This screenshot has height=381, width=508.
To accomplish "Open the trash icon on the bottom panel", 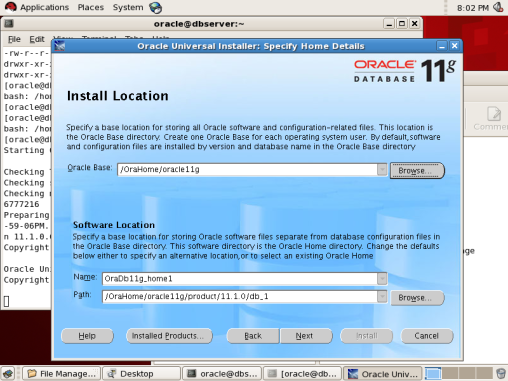I will click(x=501, y=374).
